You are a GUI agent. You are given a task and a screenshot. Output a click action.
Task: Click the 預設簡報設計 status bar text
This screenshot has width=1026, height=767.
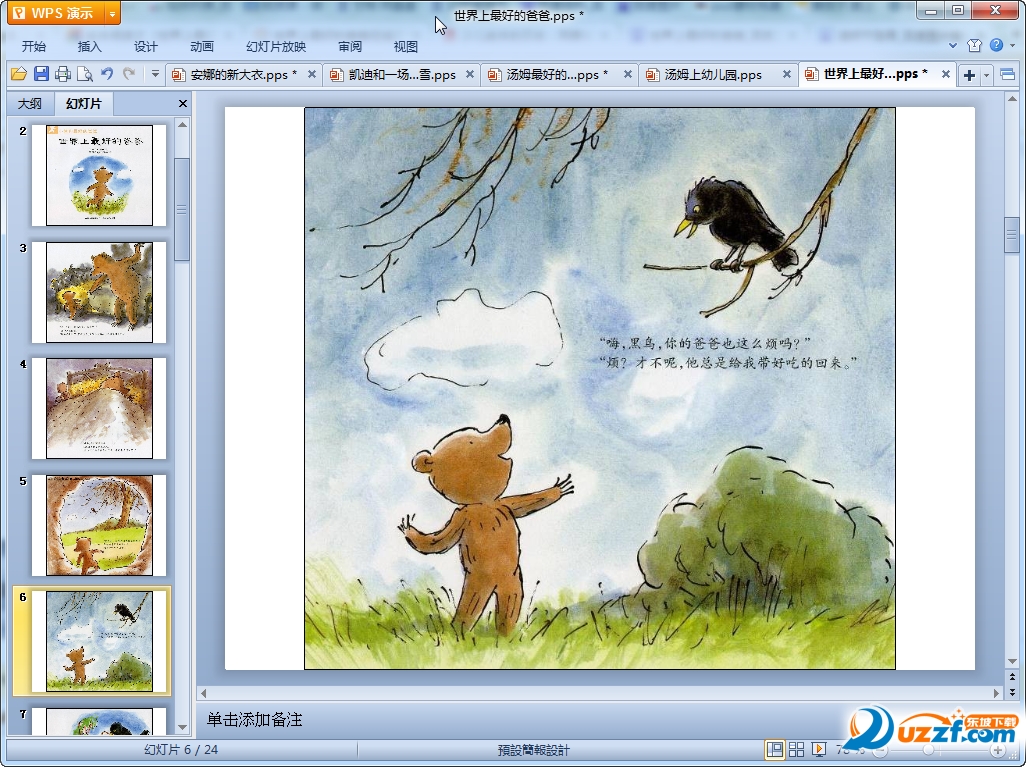(533, 750)
